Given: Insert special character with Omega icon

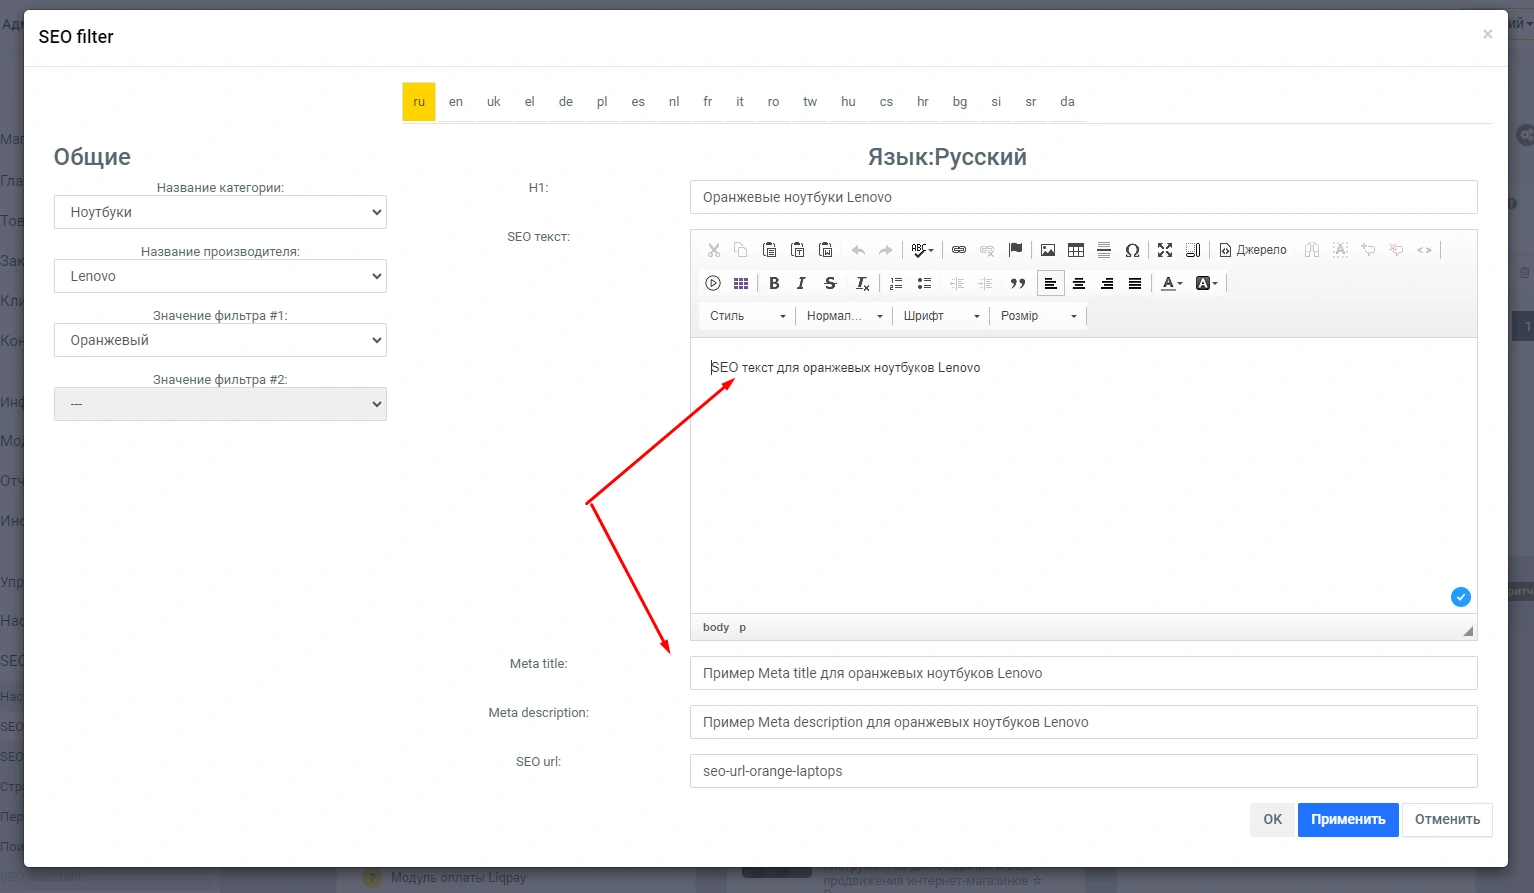Looking at the screenshot, I should click(x=1132, y=250).
